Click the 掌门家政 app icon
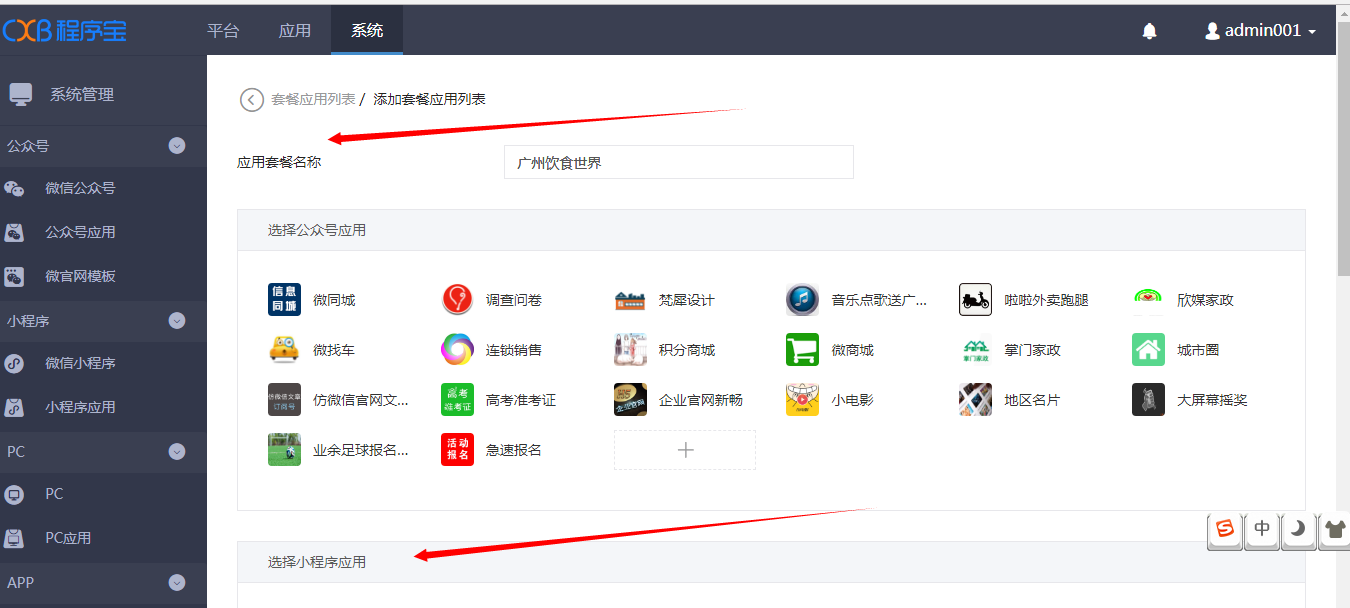This screenshot has width=1350, height=608. coord(975,350)
